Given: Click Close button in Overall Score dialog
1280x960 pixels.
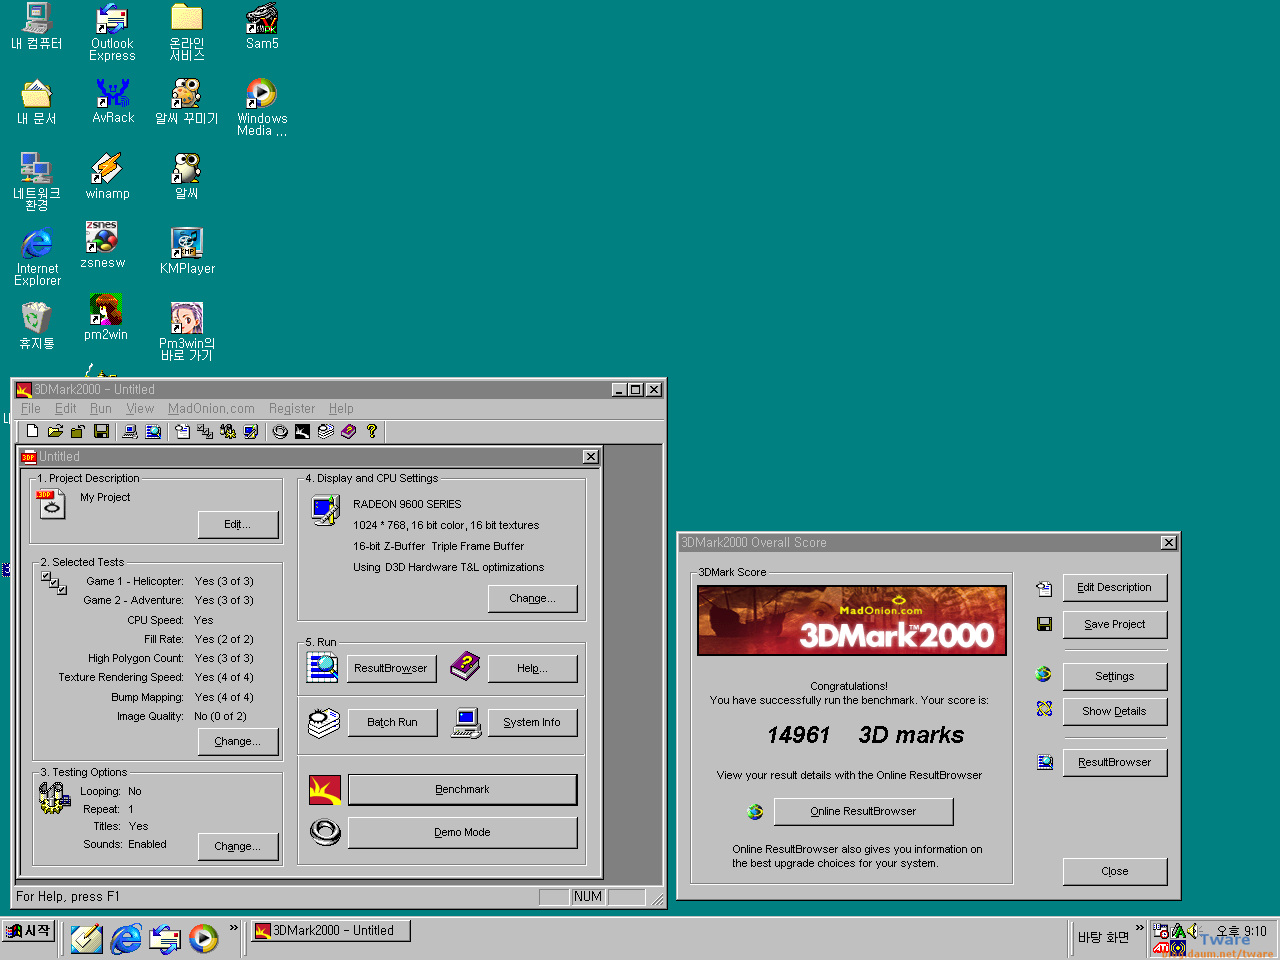Looking at the screenshot, I should click(x=1115, y=871).
